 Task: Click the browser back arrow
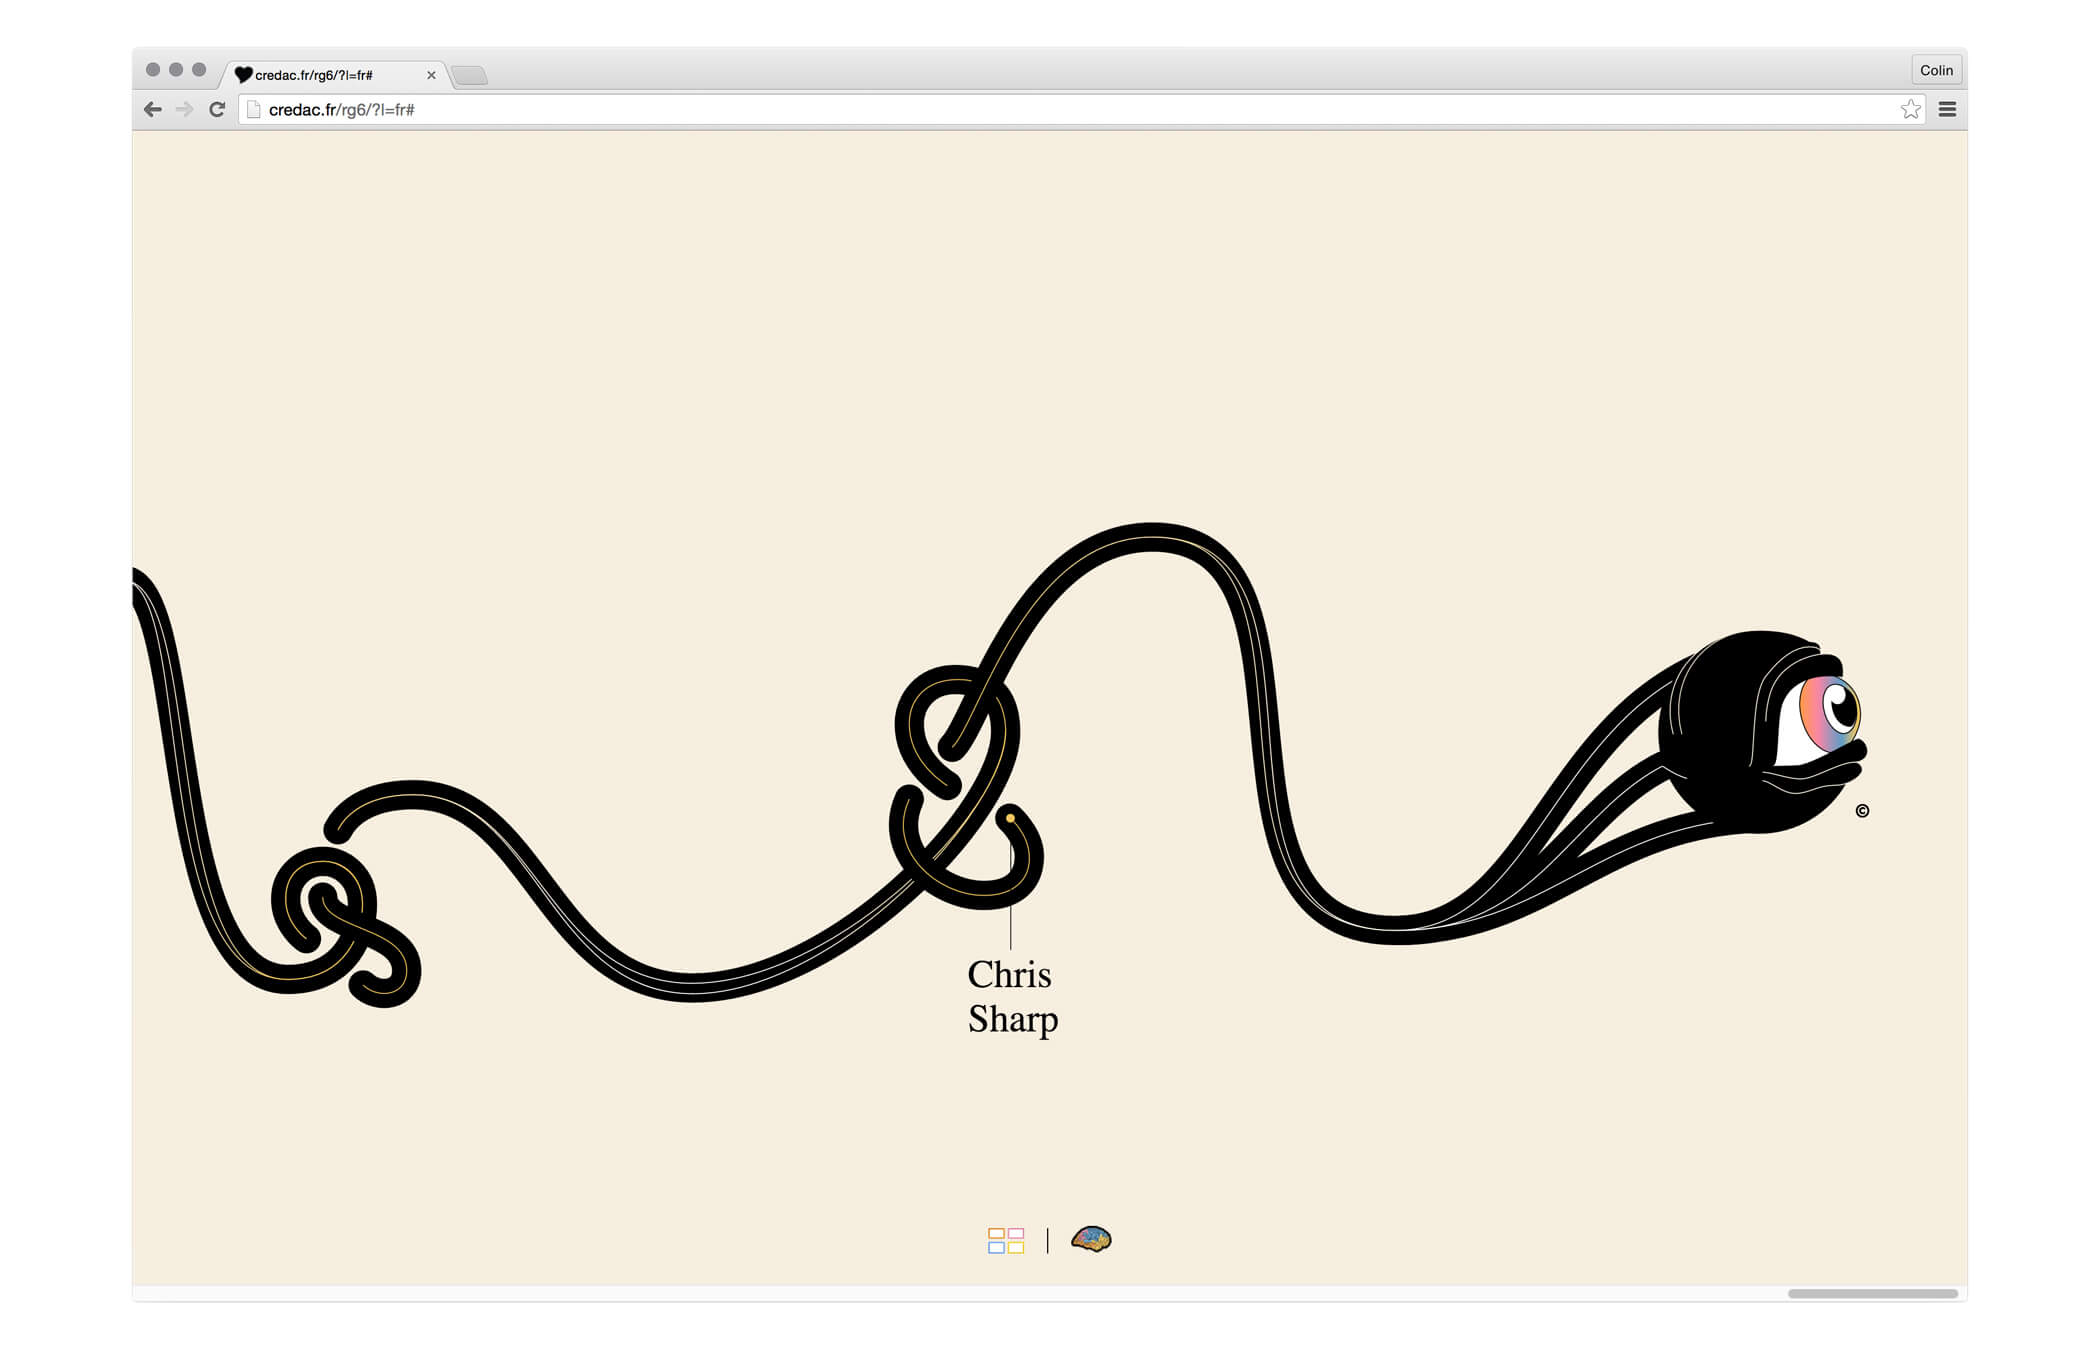point(152,110)
